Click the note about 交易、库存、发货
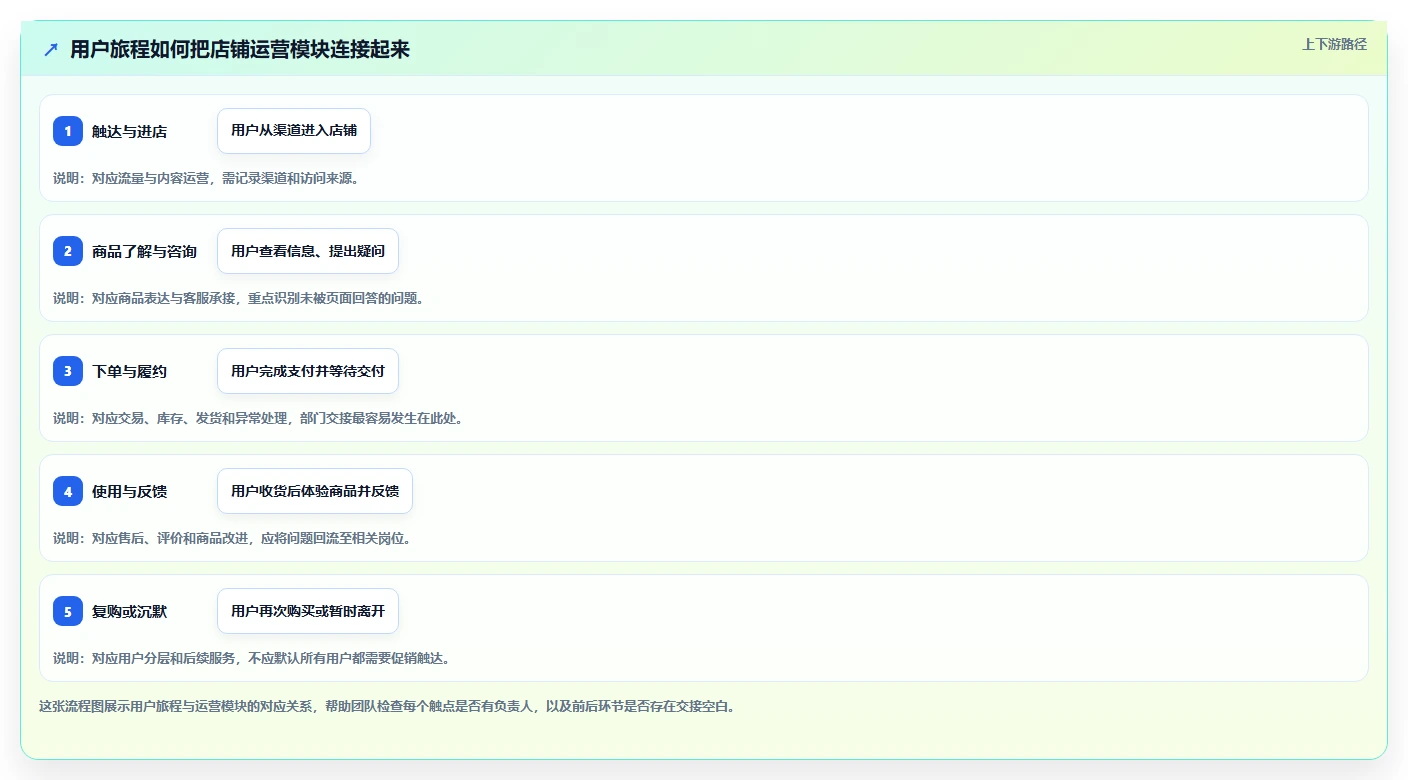 [258, 418]
